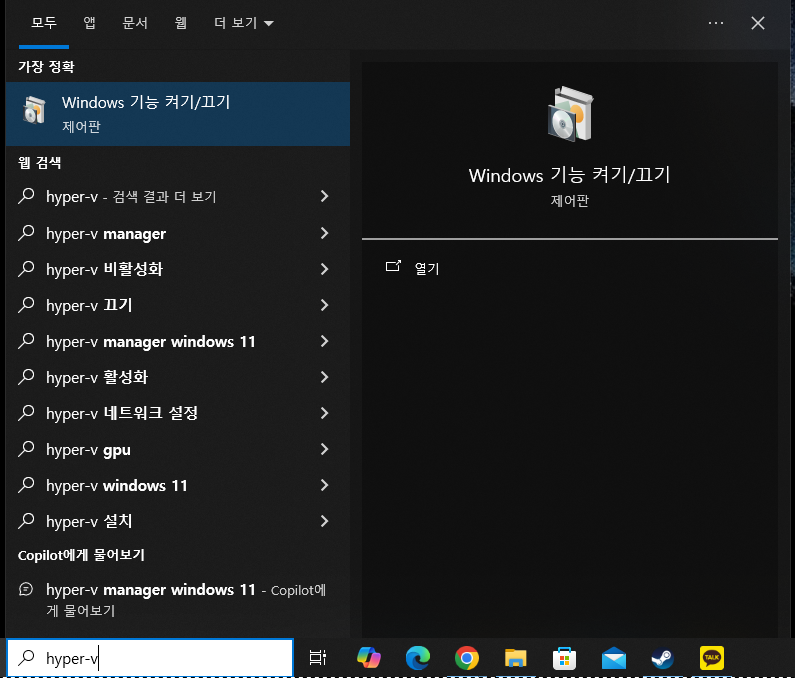Click the best match Windows features icon

[x=34, y=110]
